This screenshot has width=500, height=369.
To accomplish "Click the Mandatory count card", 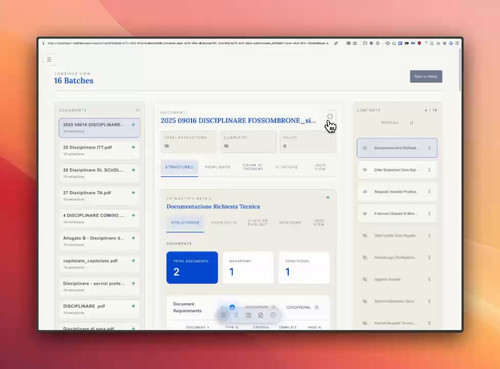I will point(248,268).
